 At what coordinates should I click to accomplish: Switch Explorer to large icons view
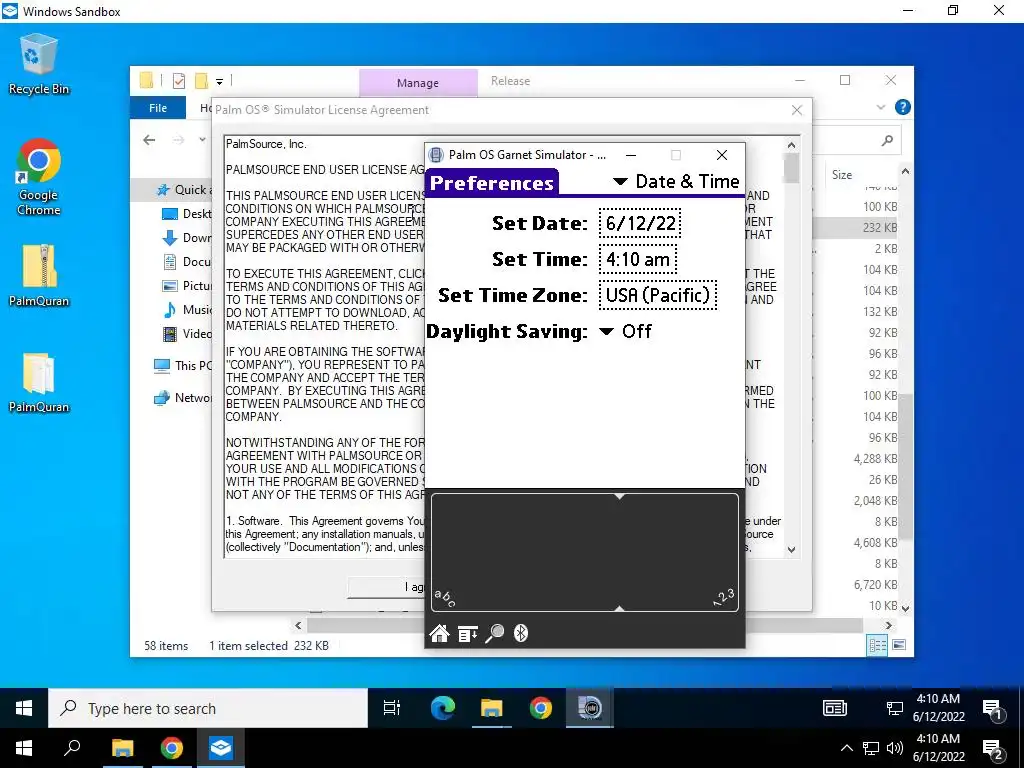[899, 645]
